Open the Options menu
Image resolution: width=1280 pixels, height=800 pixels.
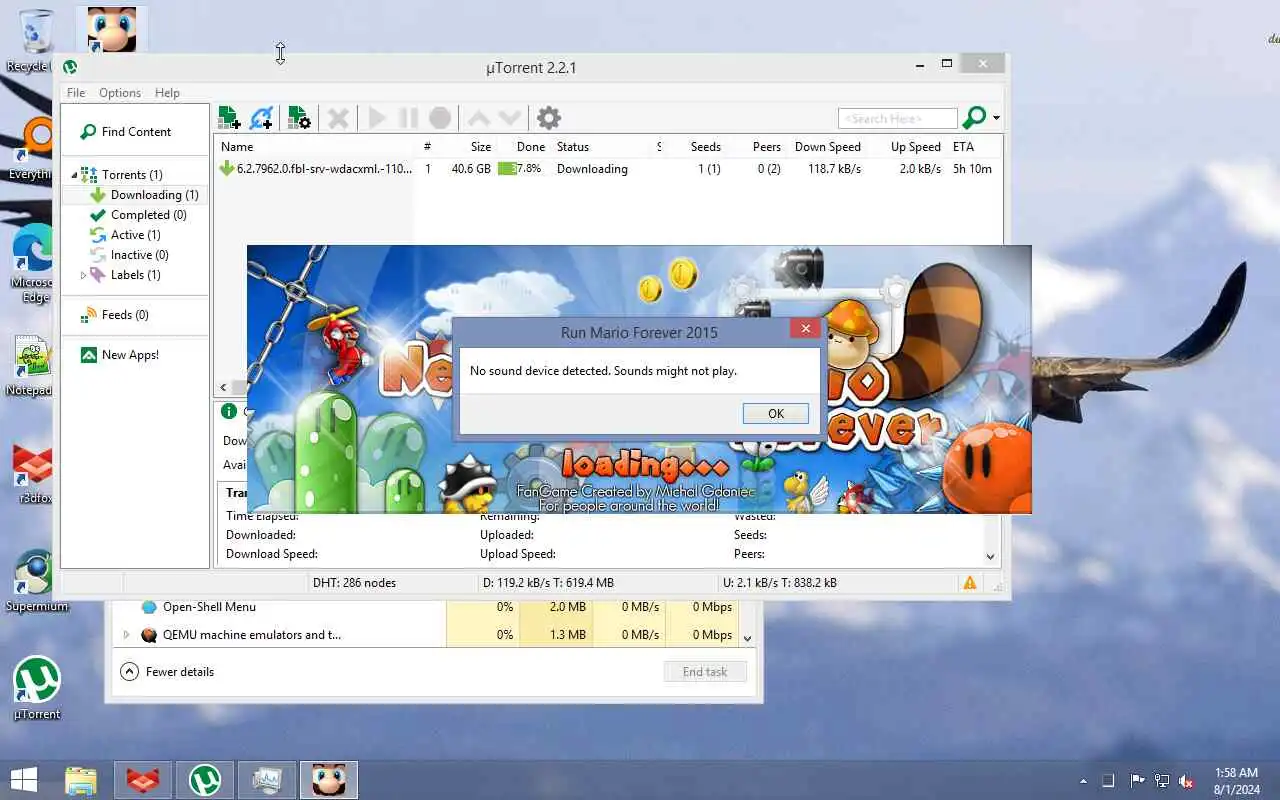(x=120, y=92)
